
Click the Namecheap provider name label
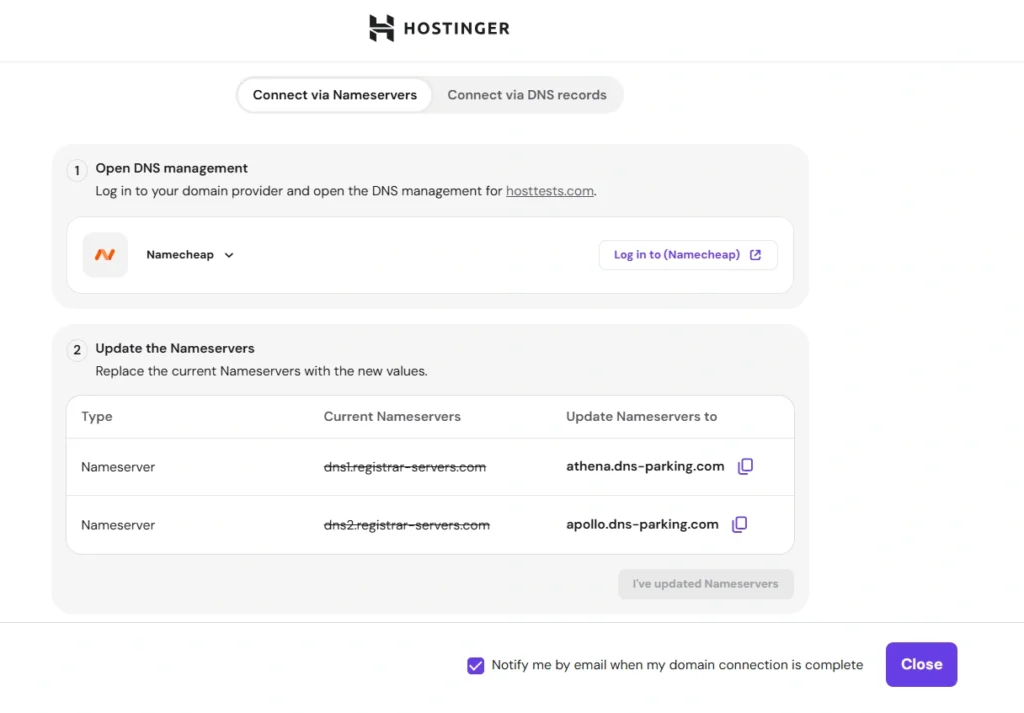(x=180, y=255)
